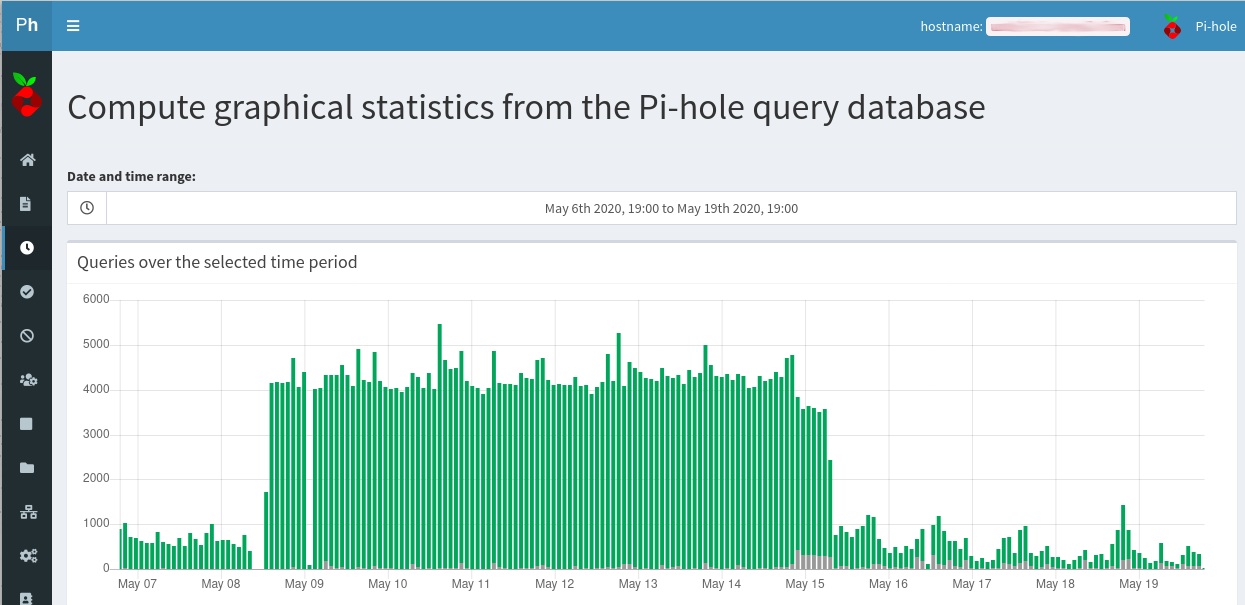Open the whitelist checkmark icon
1245x605 pixels.
point(27,292)
